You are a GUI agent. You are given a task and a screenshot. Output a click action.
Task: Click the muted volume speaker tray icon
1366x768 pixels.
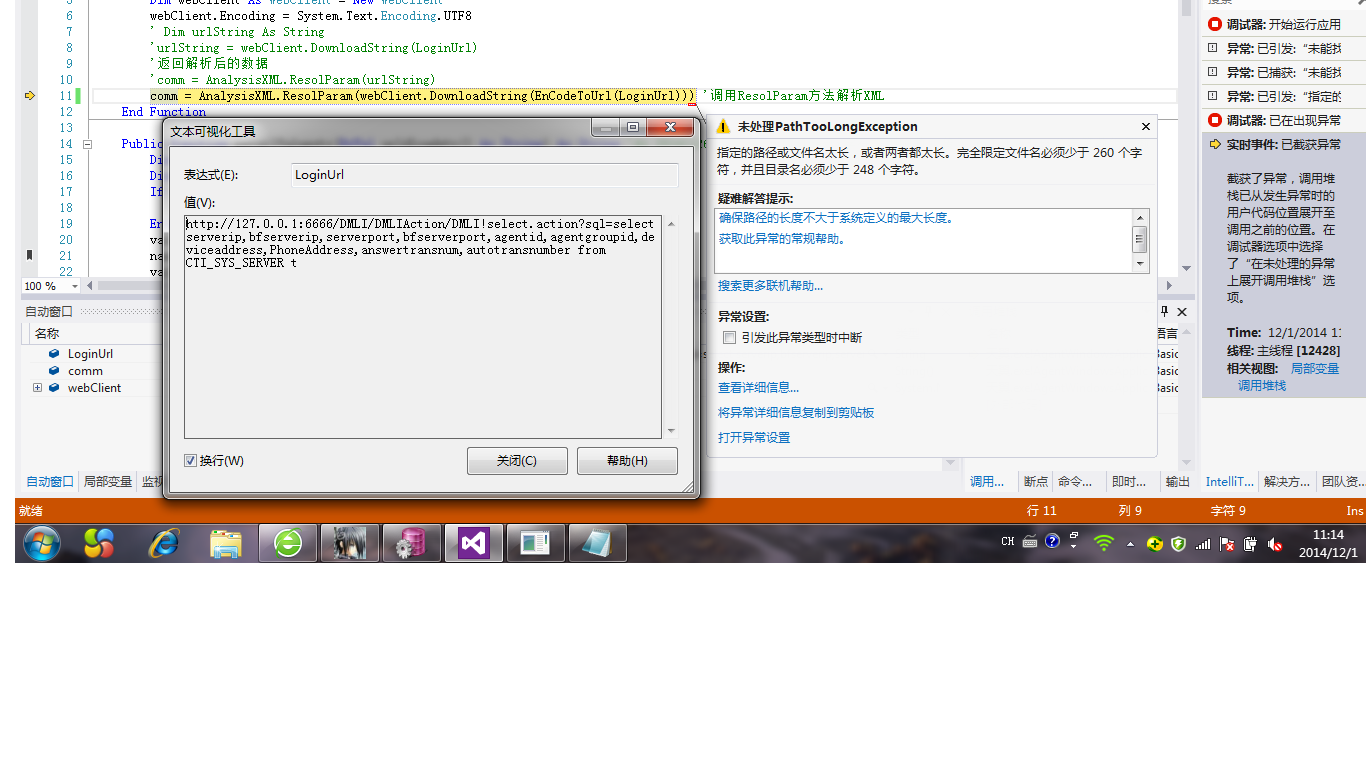tap(1275, 544)
